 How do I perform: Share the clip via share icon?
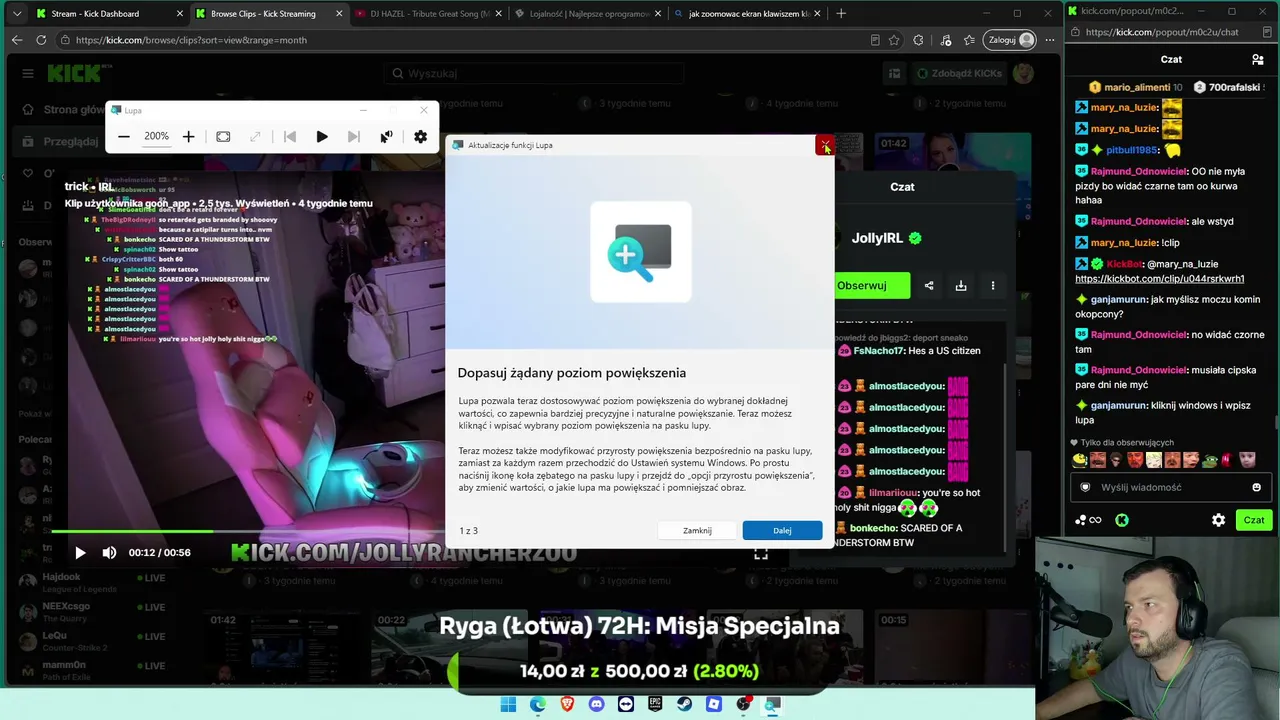tap(929, 285)
